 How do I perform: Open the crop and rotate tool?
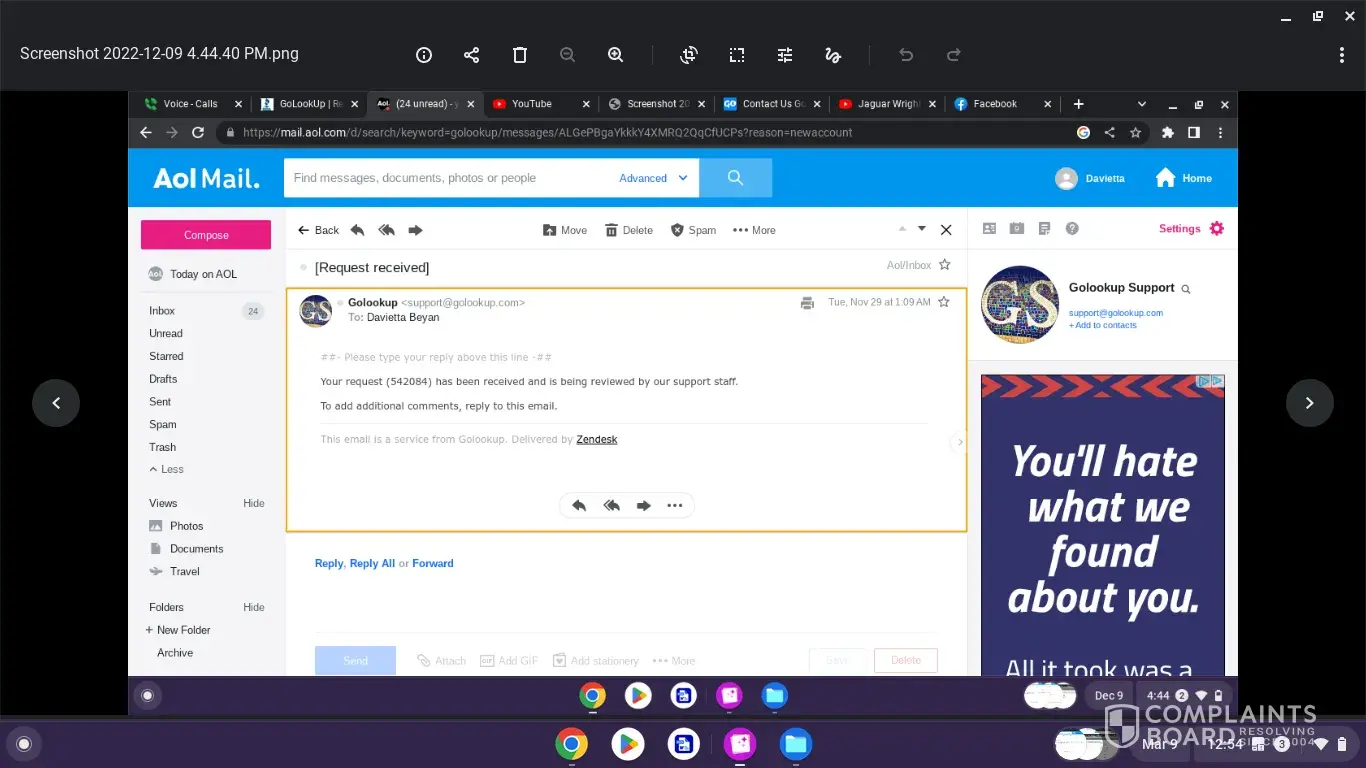point(689,55)
